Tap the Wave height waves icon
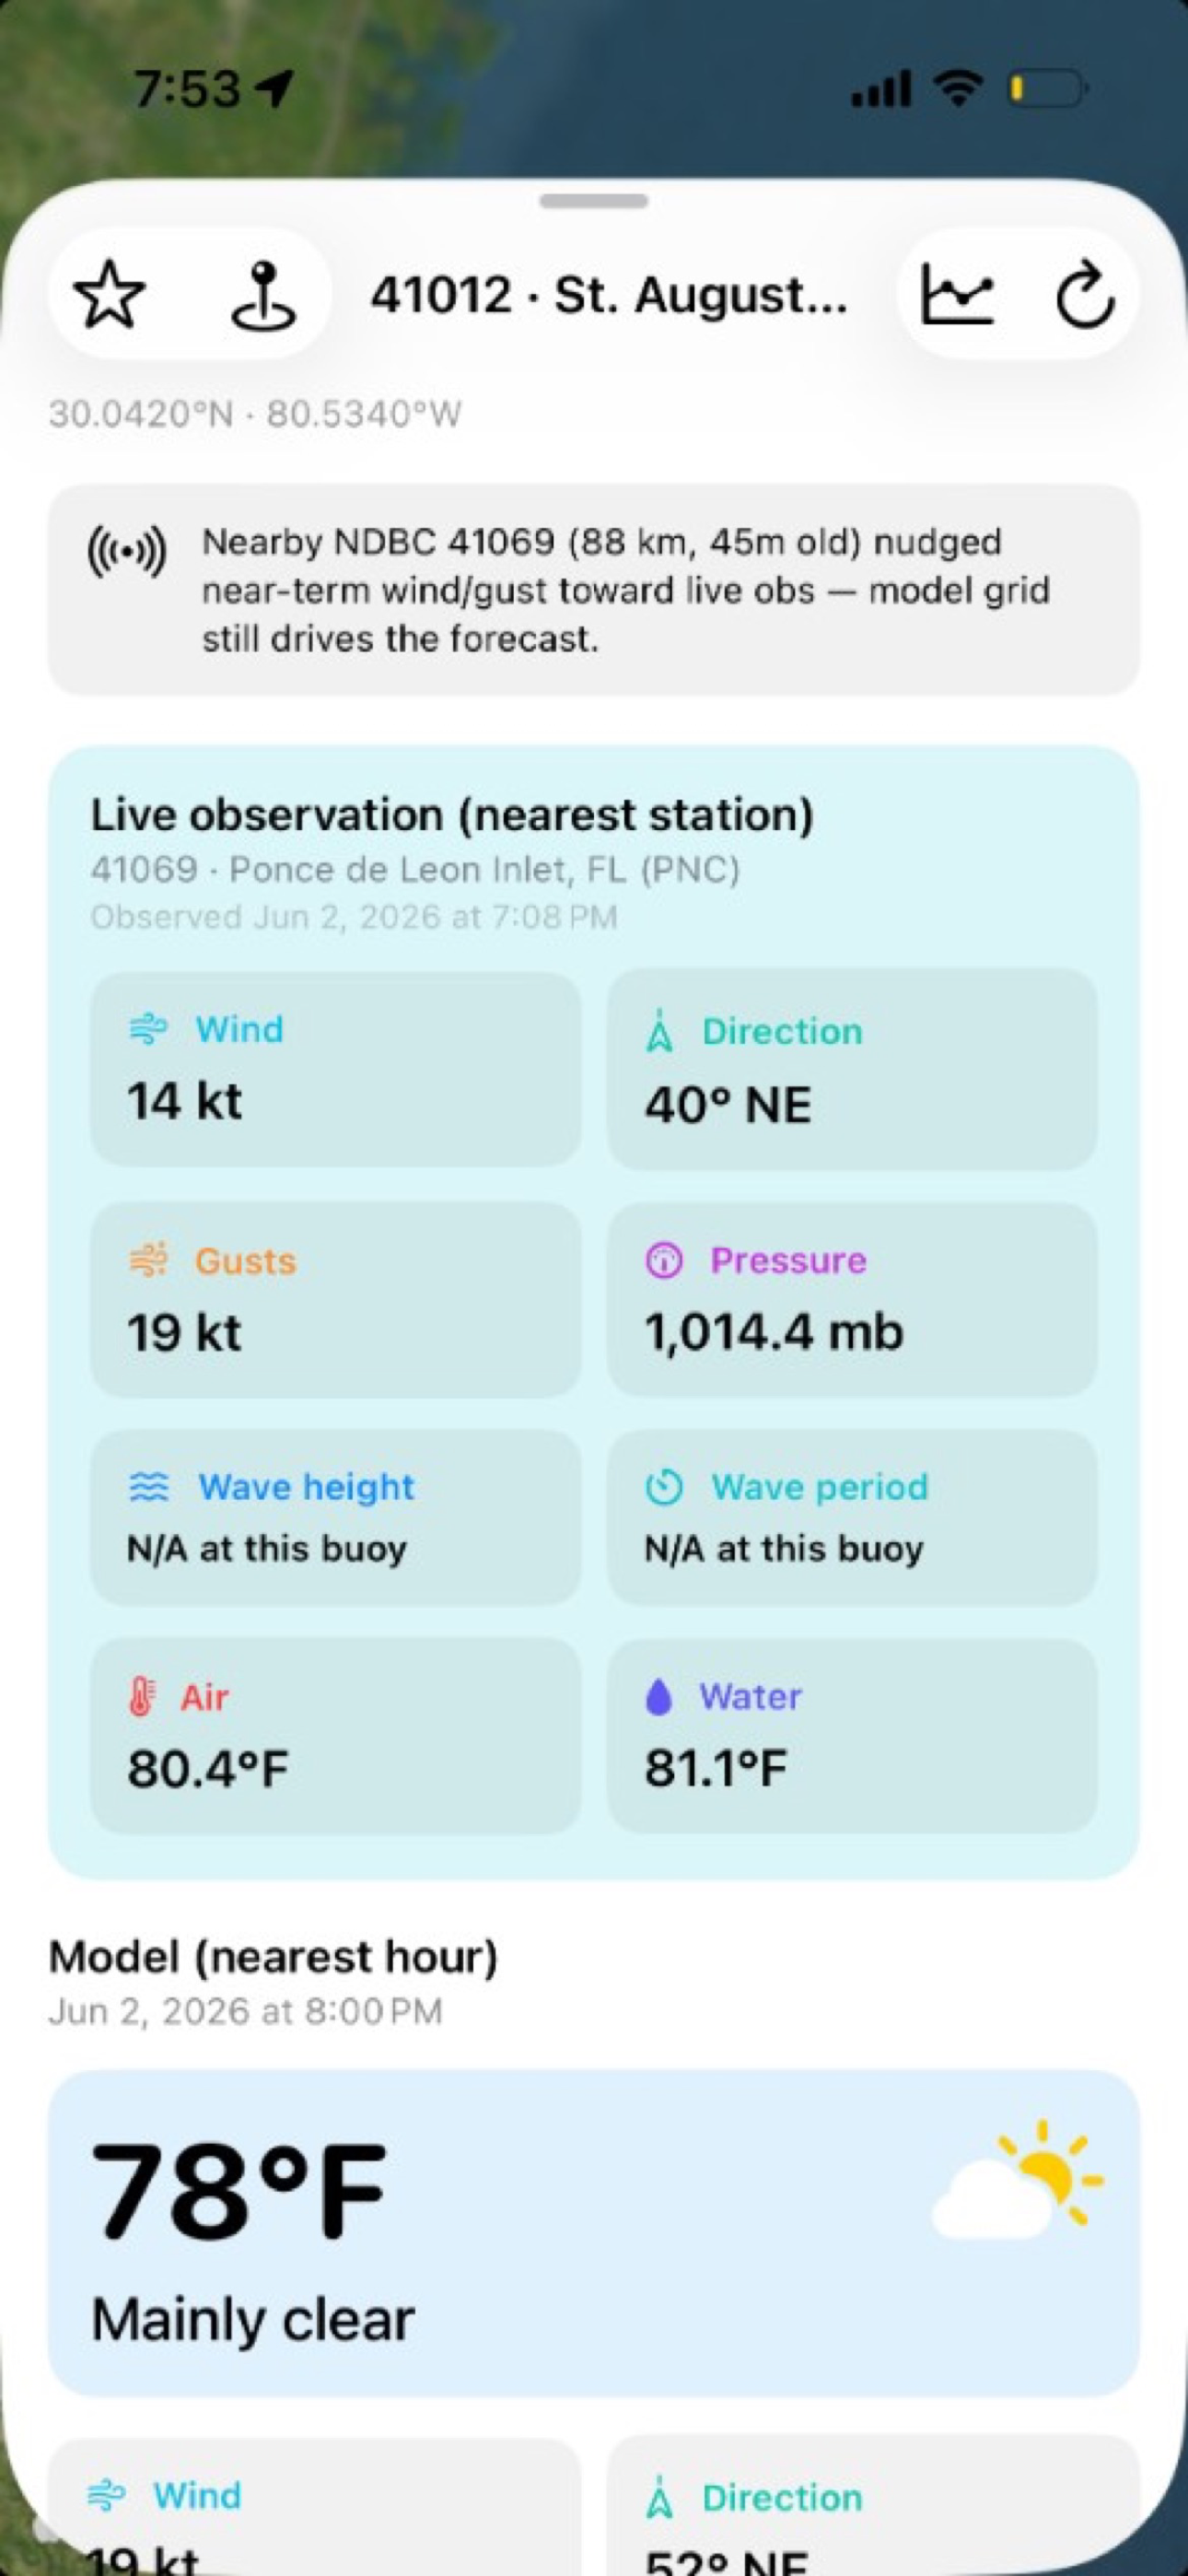1188x2576 pixels. (x=149, y=1487)
